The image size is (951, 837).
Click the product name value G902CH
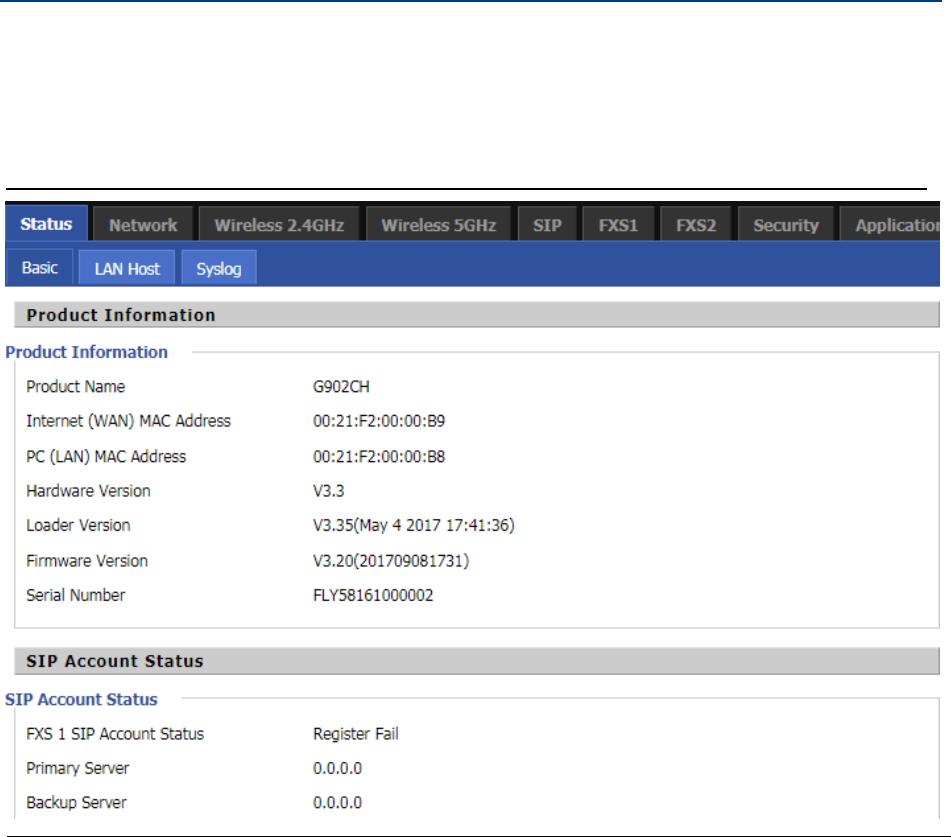[342, 387]
